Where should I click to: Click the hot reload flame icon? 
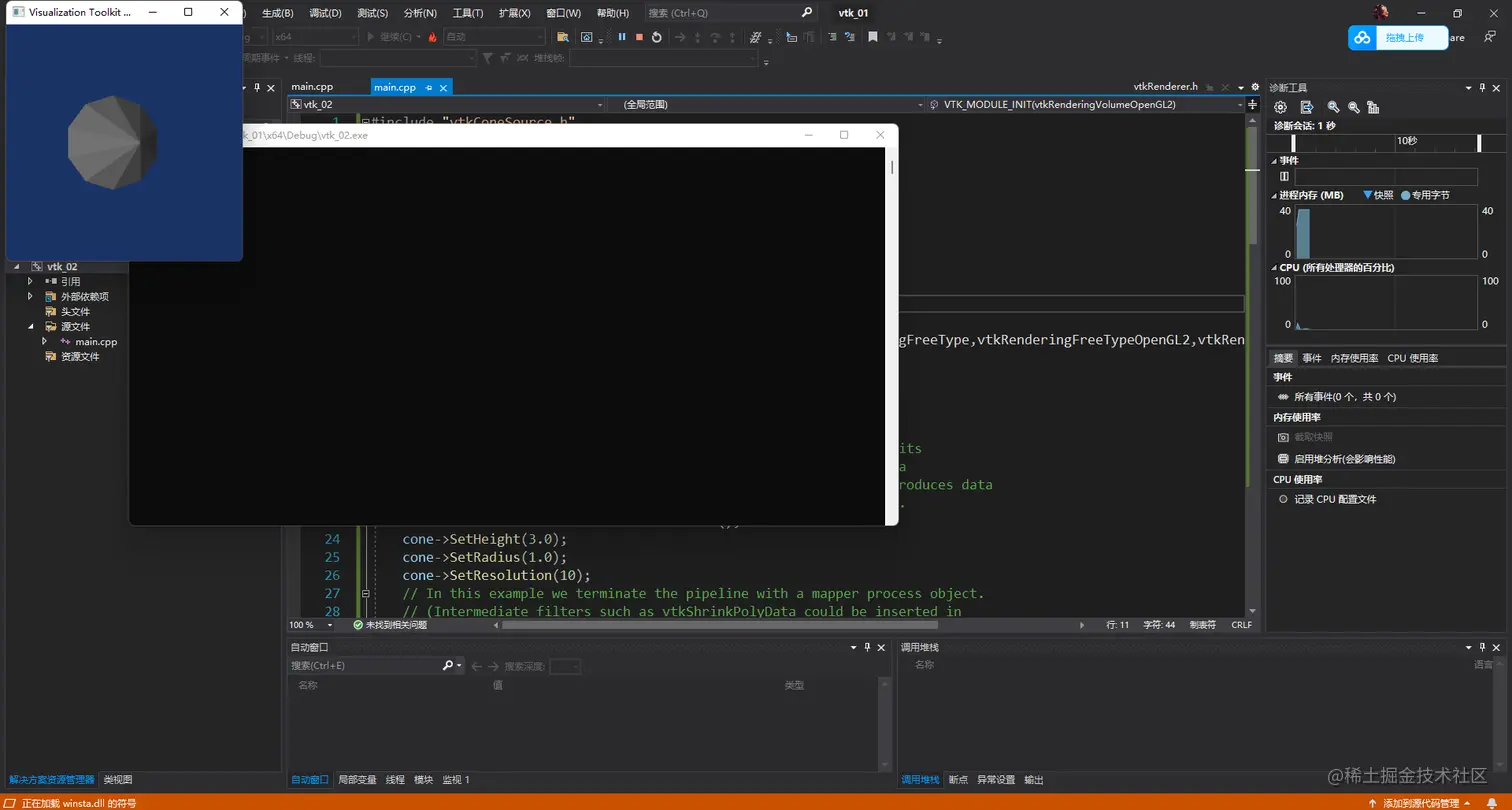click(x=433, y=37)
